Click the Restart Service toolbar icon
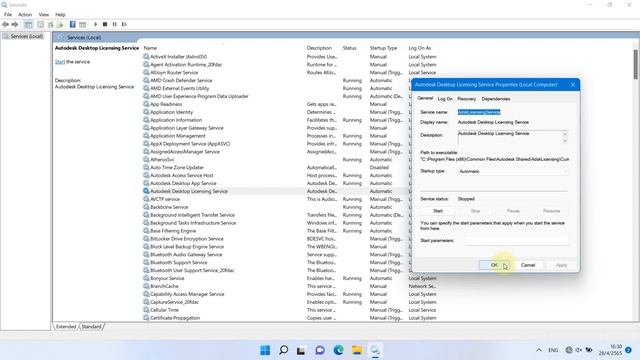 point(124,24)
